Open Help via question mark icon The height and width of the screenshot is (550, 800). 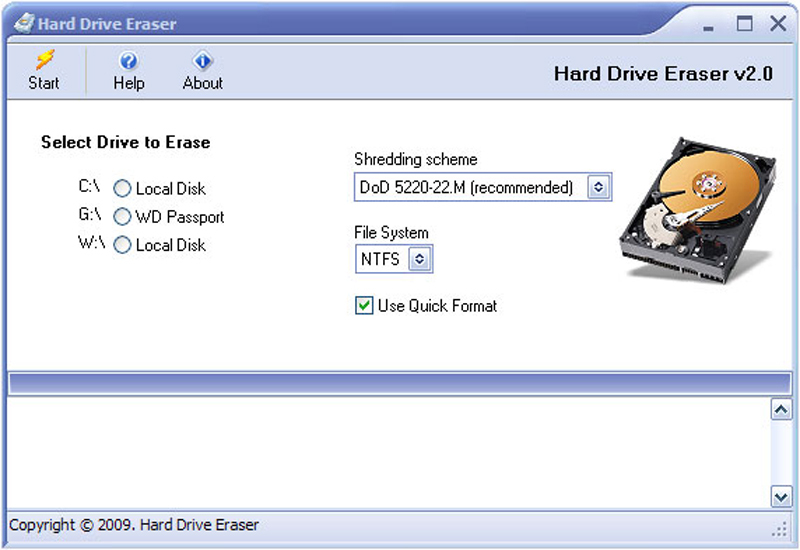(128, 61)
